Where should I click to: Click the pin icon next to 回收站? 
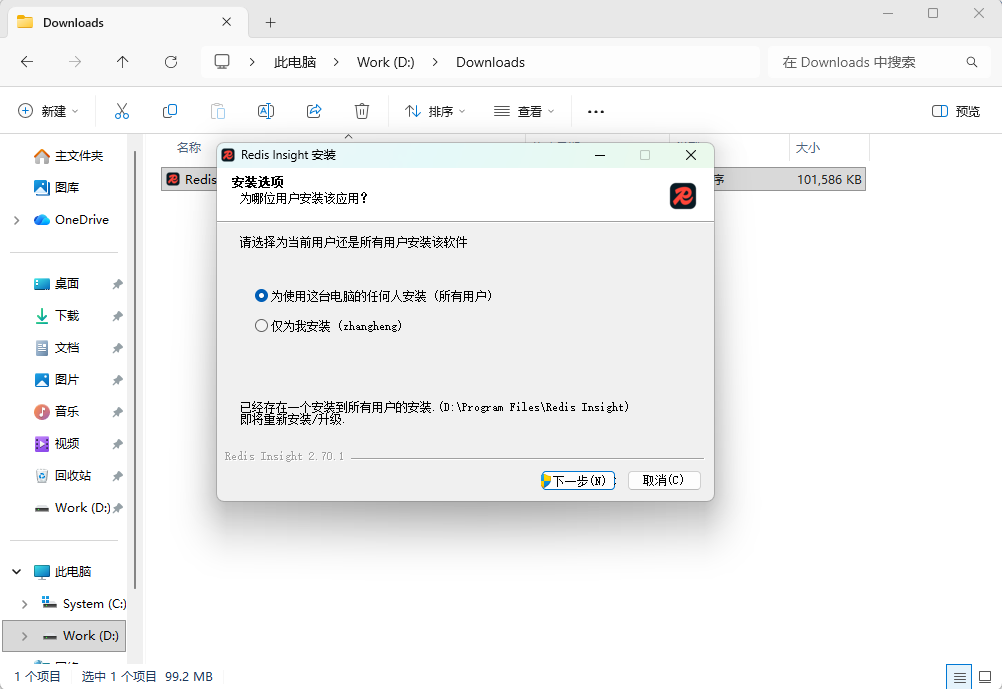(x=118, y=476)
